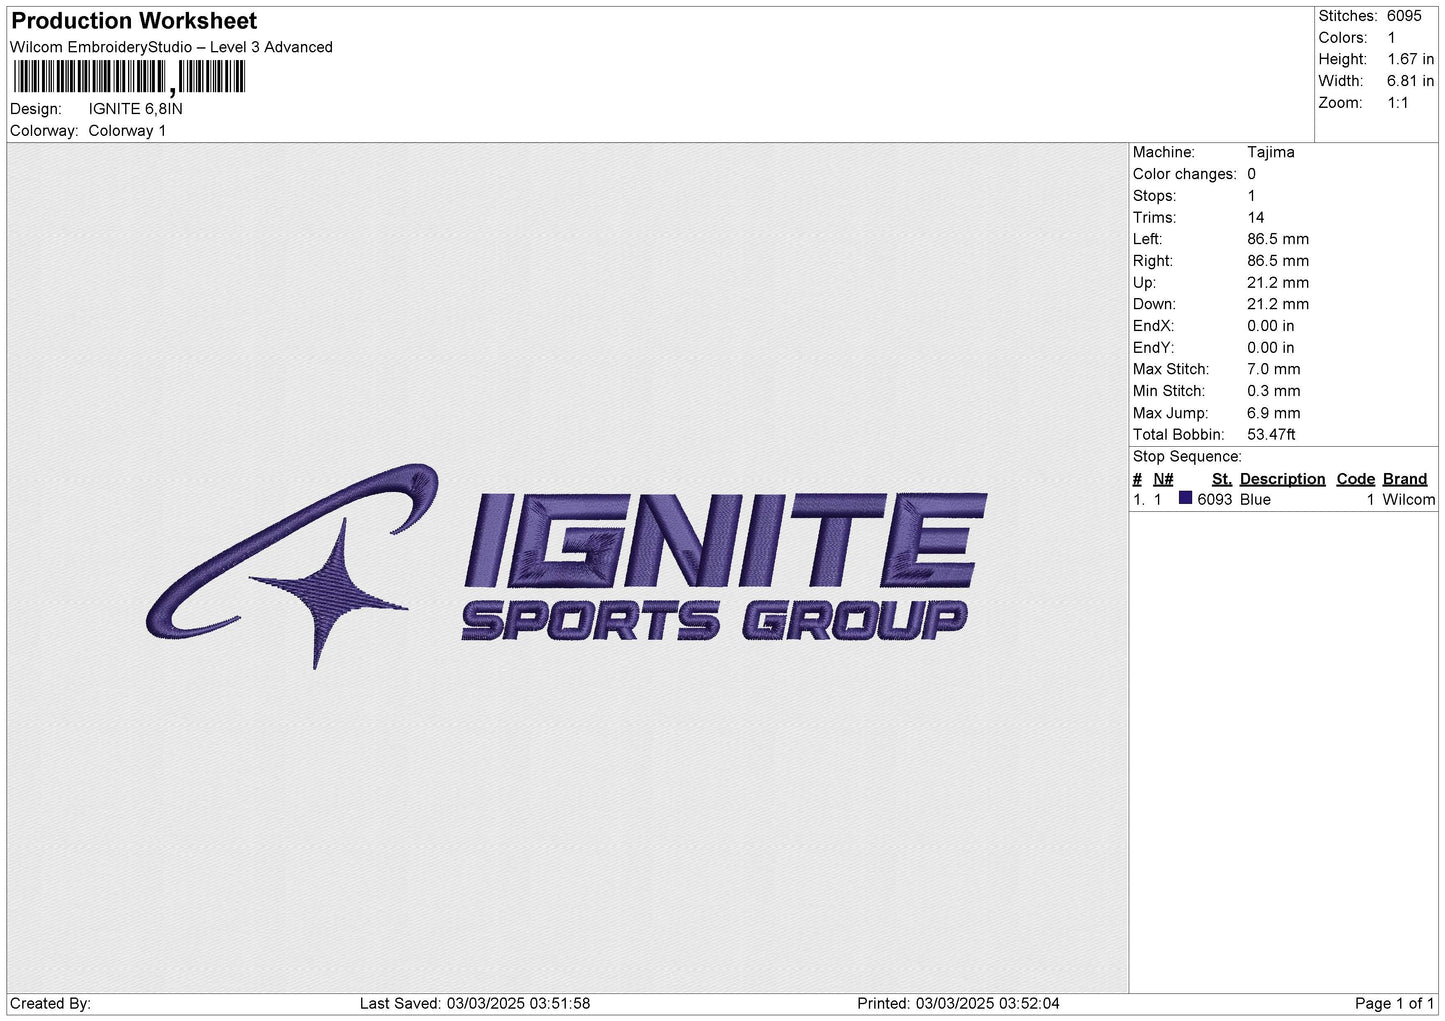This screenshot has width=1445, height=1021.
Task: Click the Colors count value
Action: (1392, 38)
